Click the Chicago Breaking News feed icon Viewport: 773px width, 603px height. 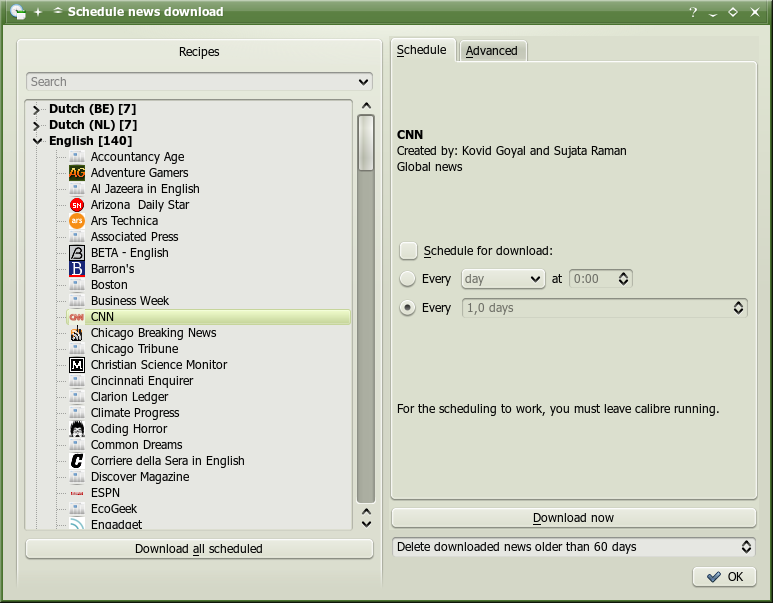coord(77,333)
